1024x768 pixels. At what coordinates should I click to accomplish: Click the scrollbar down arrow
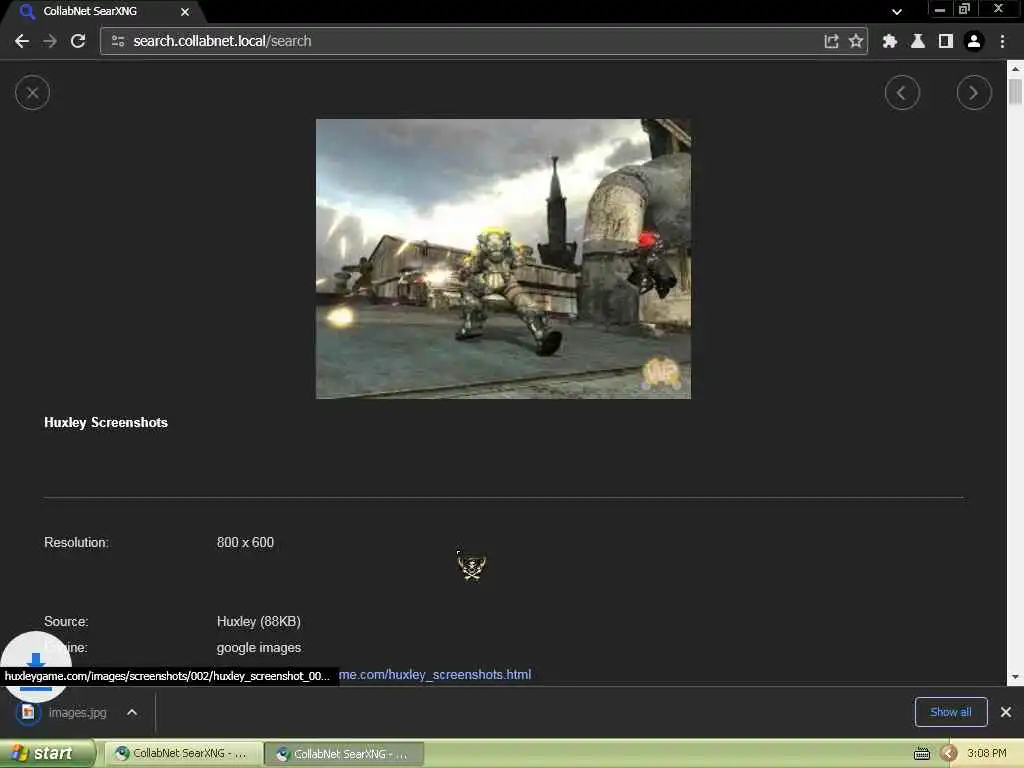[1015, 677]
